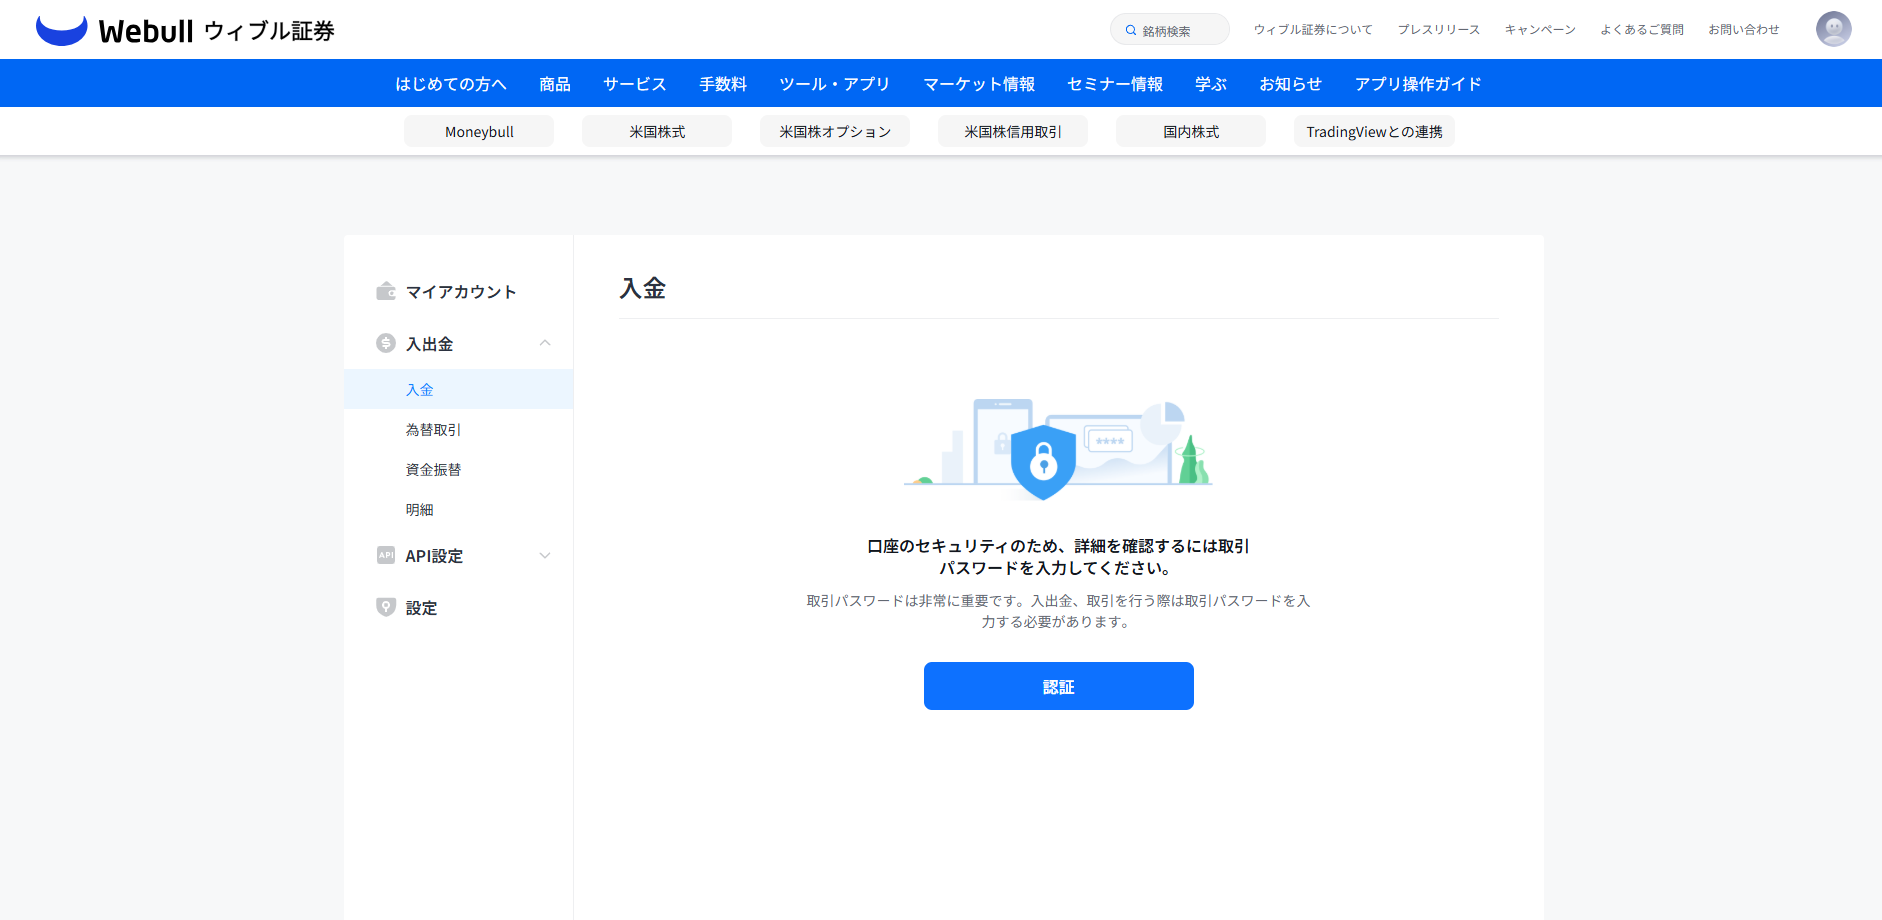Image resolution: width=1882 pixels, height=920 pixels.
Task: Click the API設定 icon in sidebar
Action: 385,555
